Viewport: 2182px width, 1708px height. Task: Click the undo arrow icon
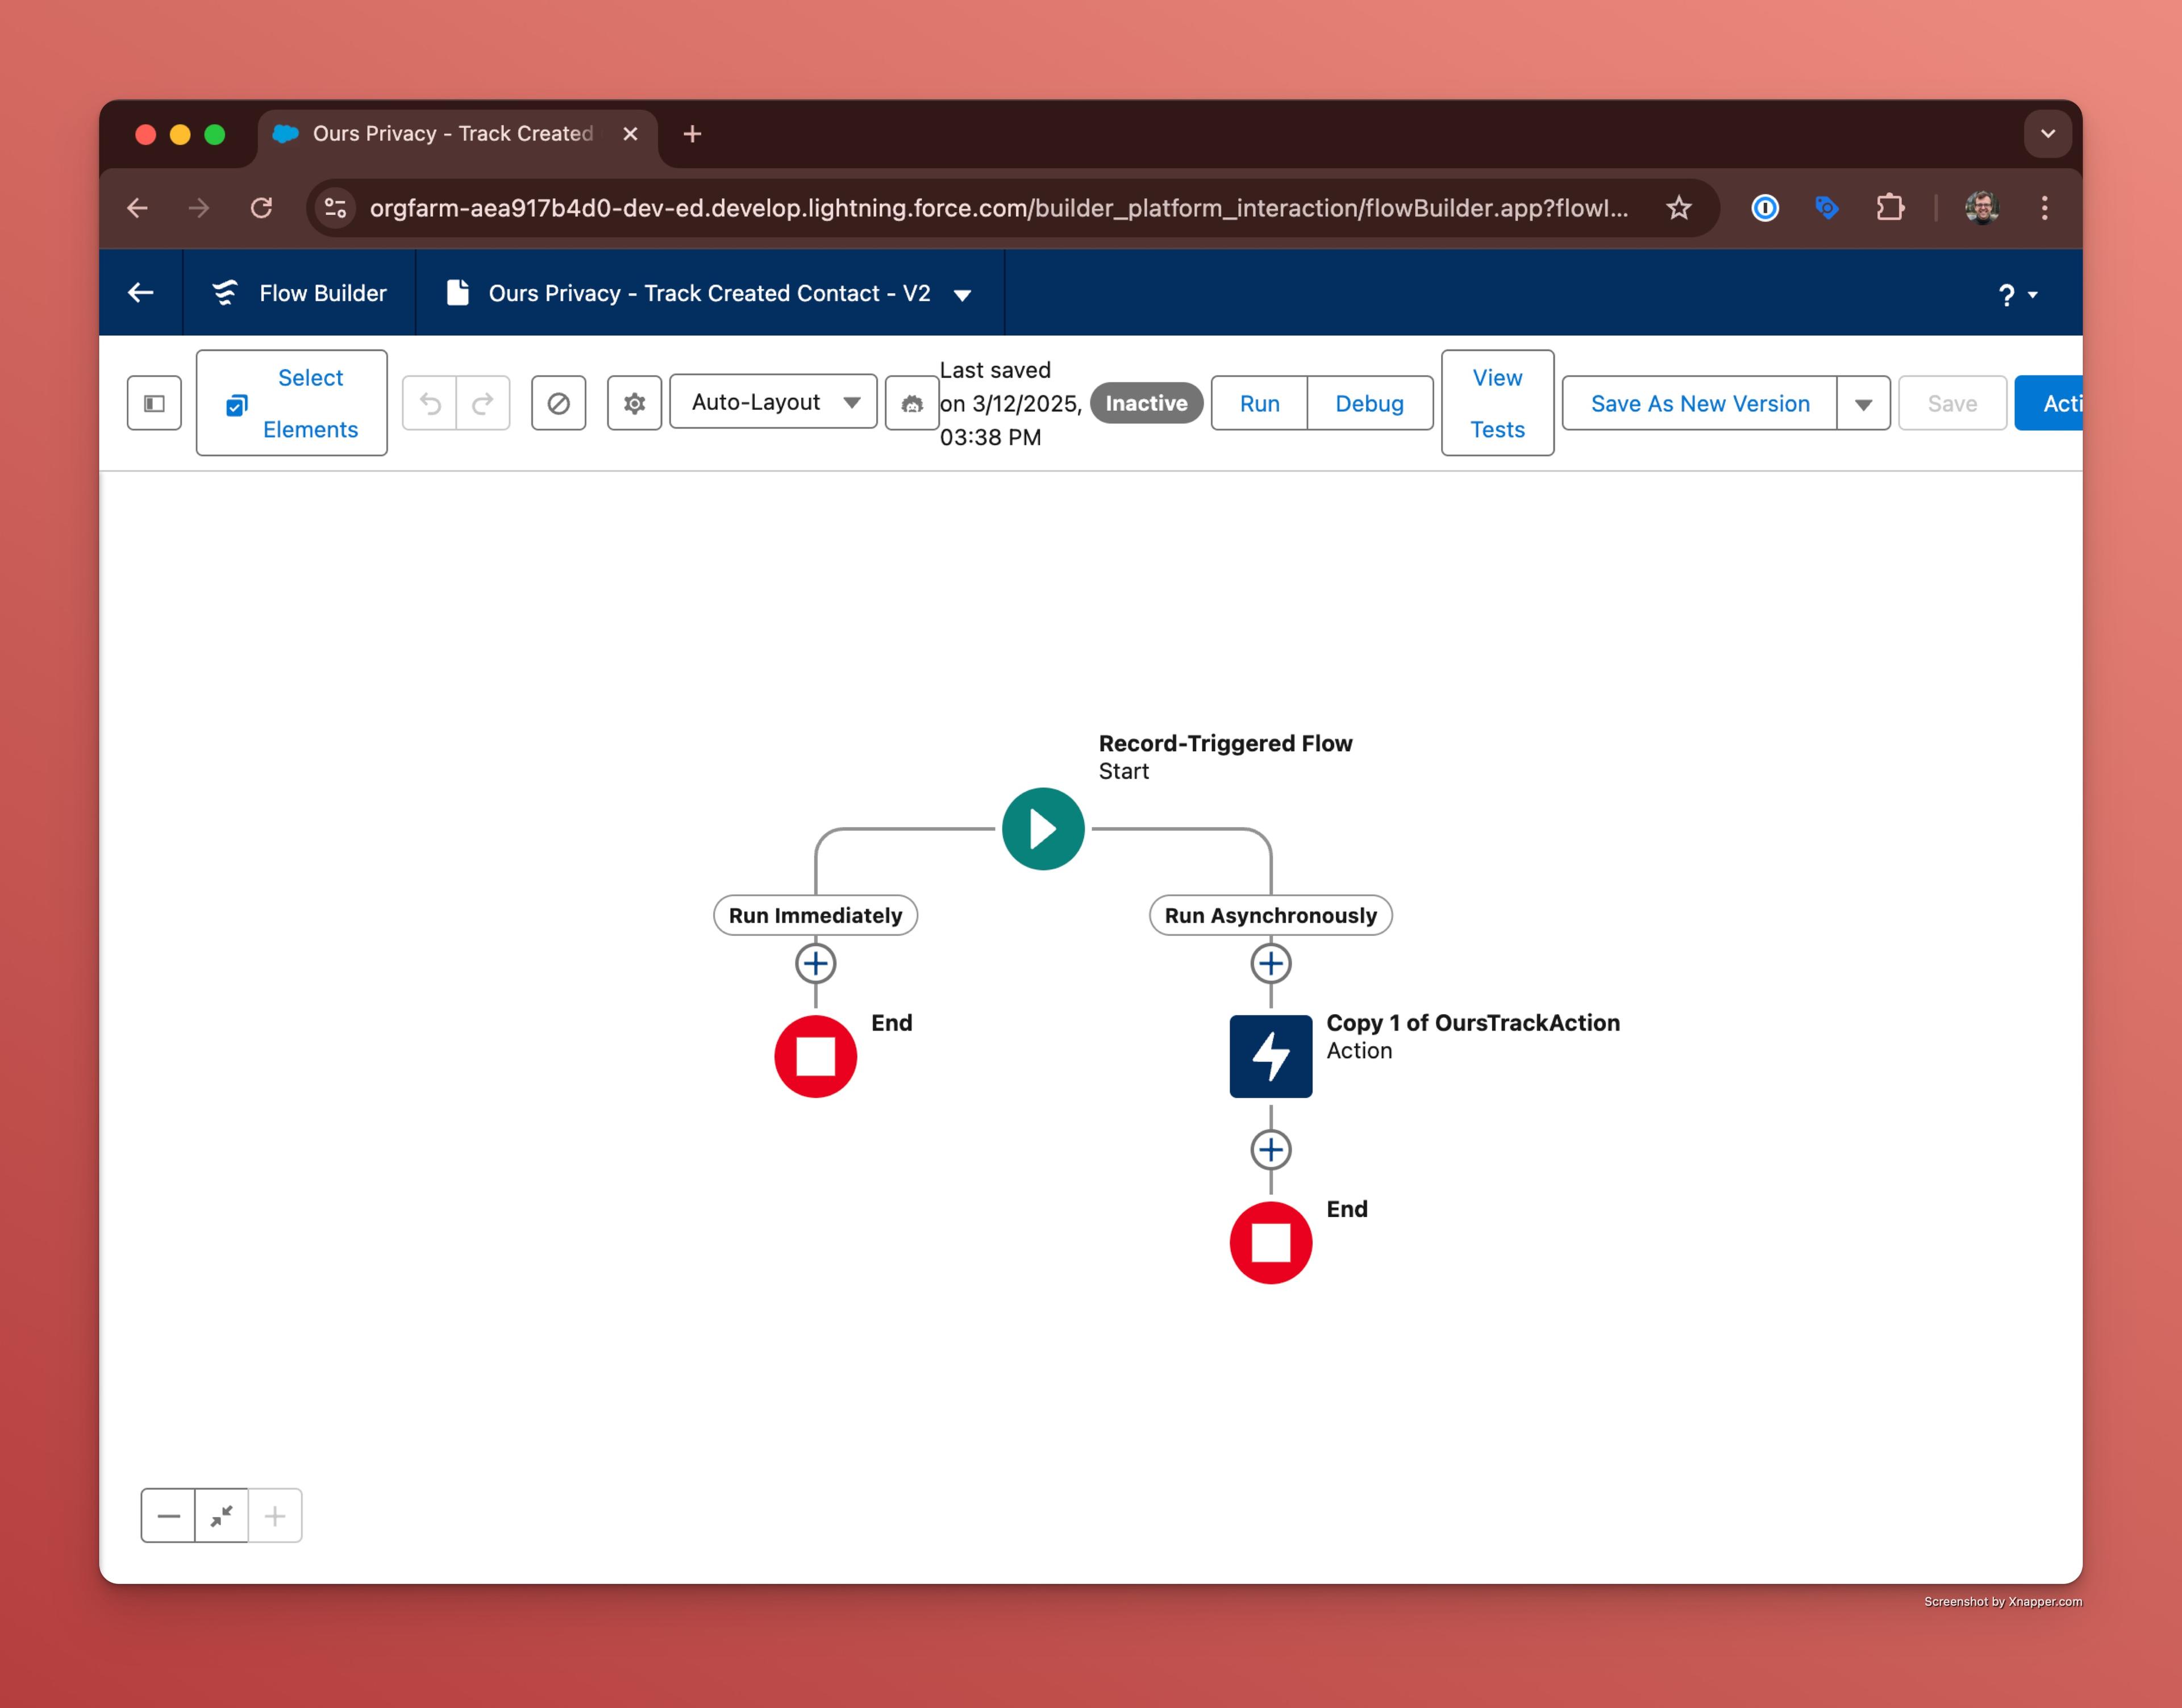(430, 403)
